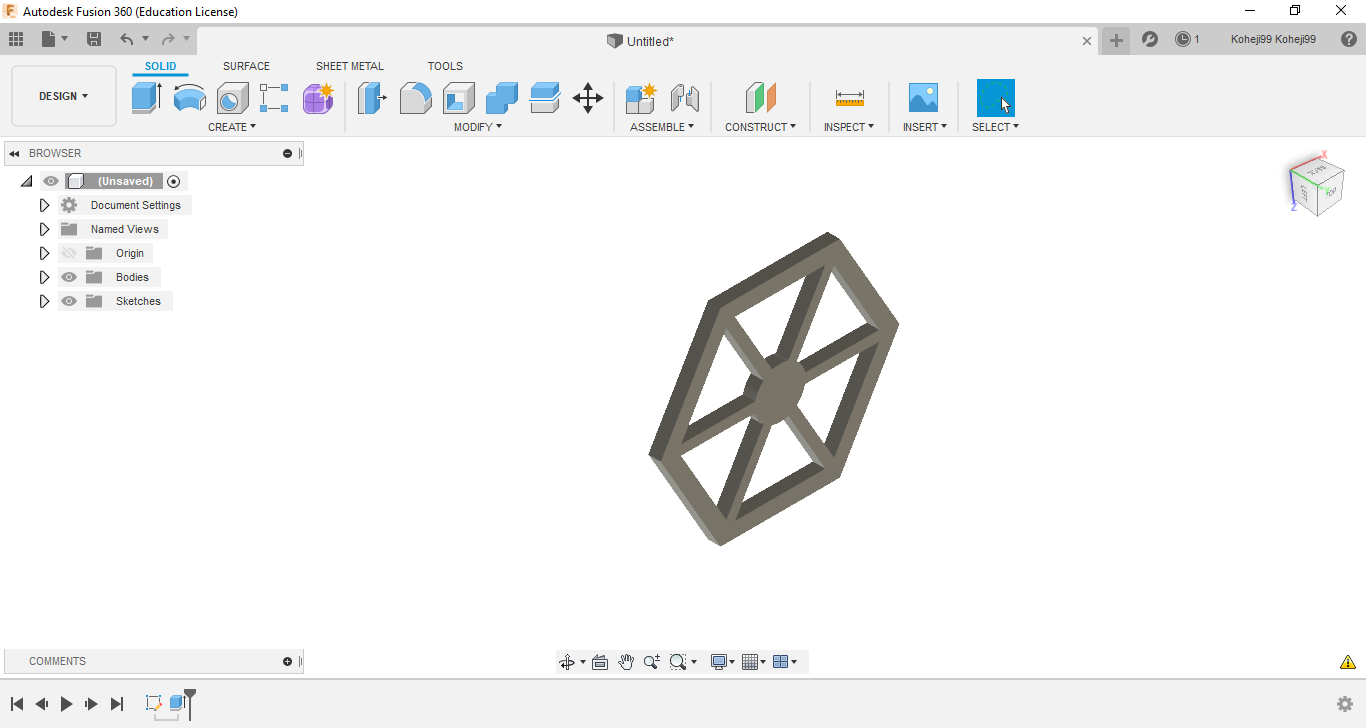
Task: Click the New Component icon
Action: click(x=640, y=98)
